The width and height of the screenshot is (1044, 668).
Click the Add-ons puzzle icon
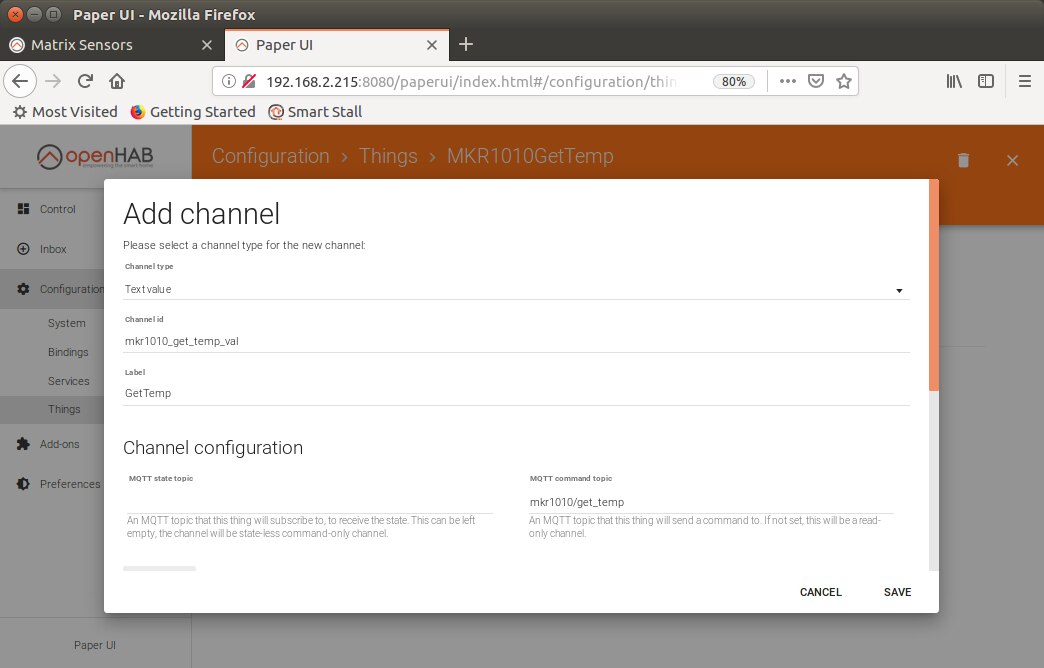tap(23, 444)
